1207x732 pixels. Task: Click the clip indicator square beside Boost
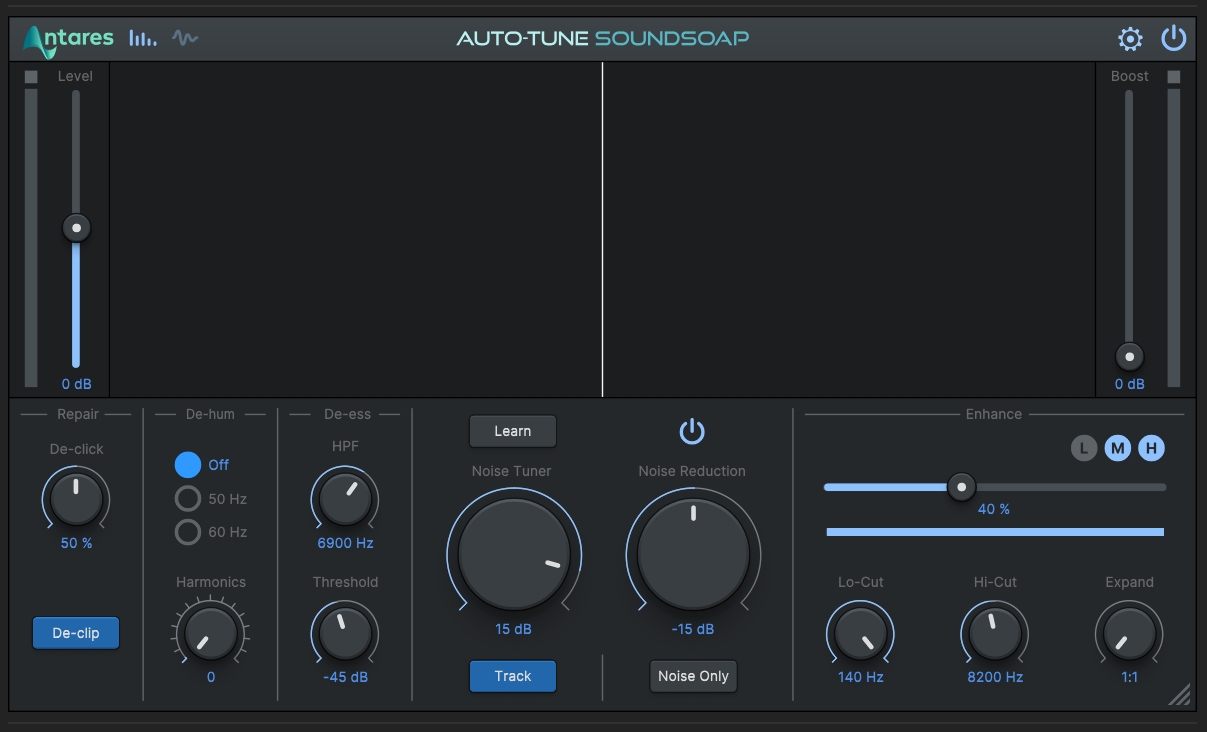coord(1174,77)
